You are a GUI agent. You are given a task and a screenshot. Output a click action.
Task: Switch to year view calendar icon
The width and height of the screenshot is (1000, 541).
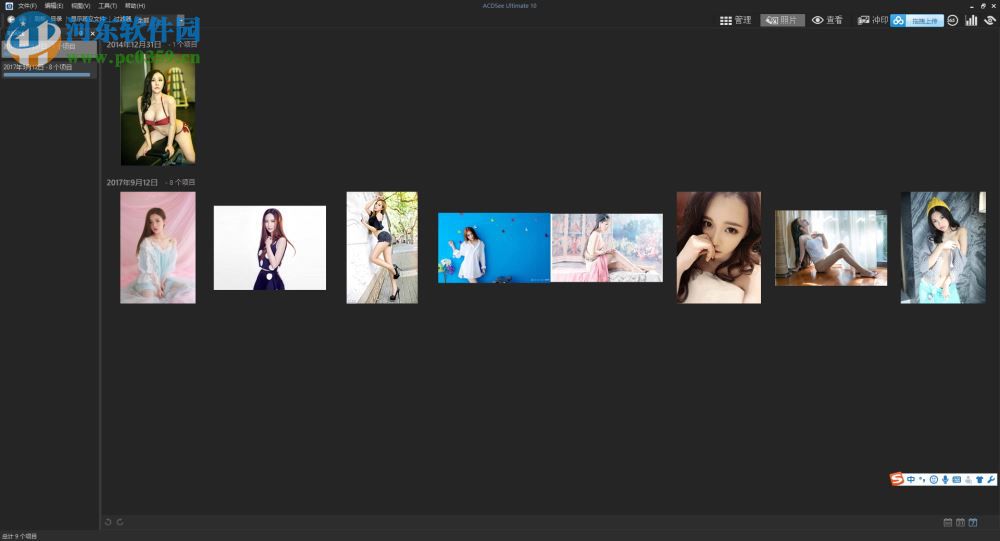click(x=948, y=522)
